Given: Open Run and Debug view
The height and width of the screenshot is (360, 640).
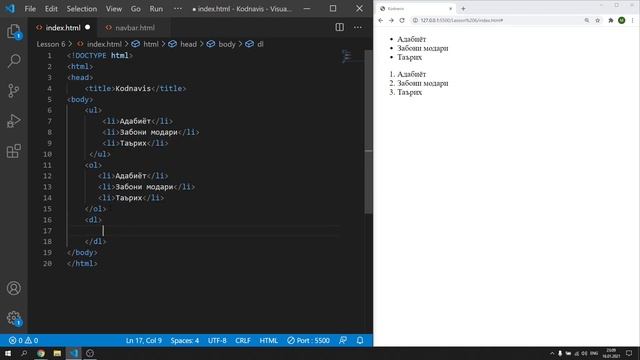Looking at the screenshot, I should [x=14, y=120].
